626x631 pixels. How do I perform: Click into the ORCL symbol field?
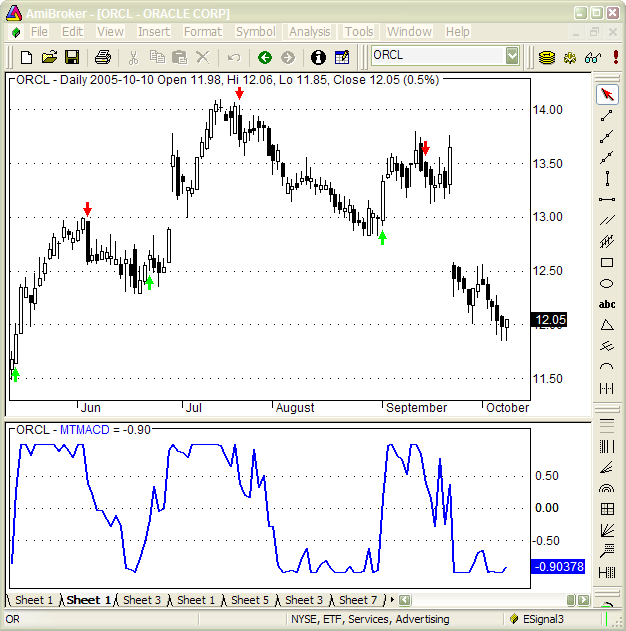(x=438, y=56)
